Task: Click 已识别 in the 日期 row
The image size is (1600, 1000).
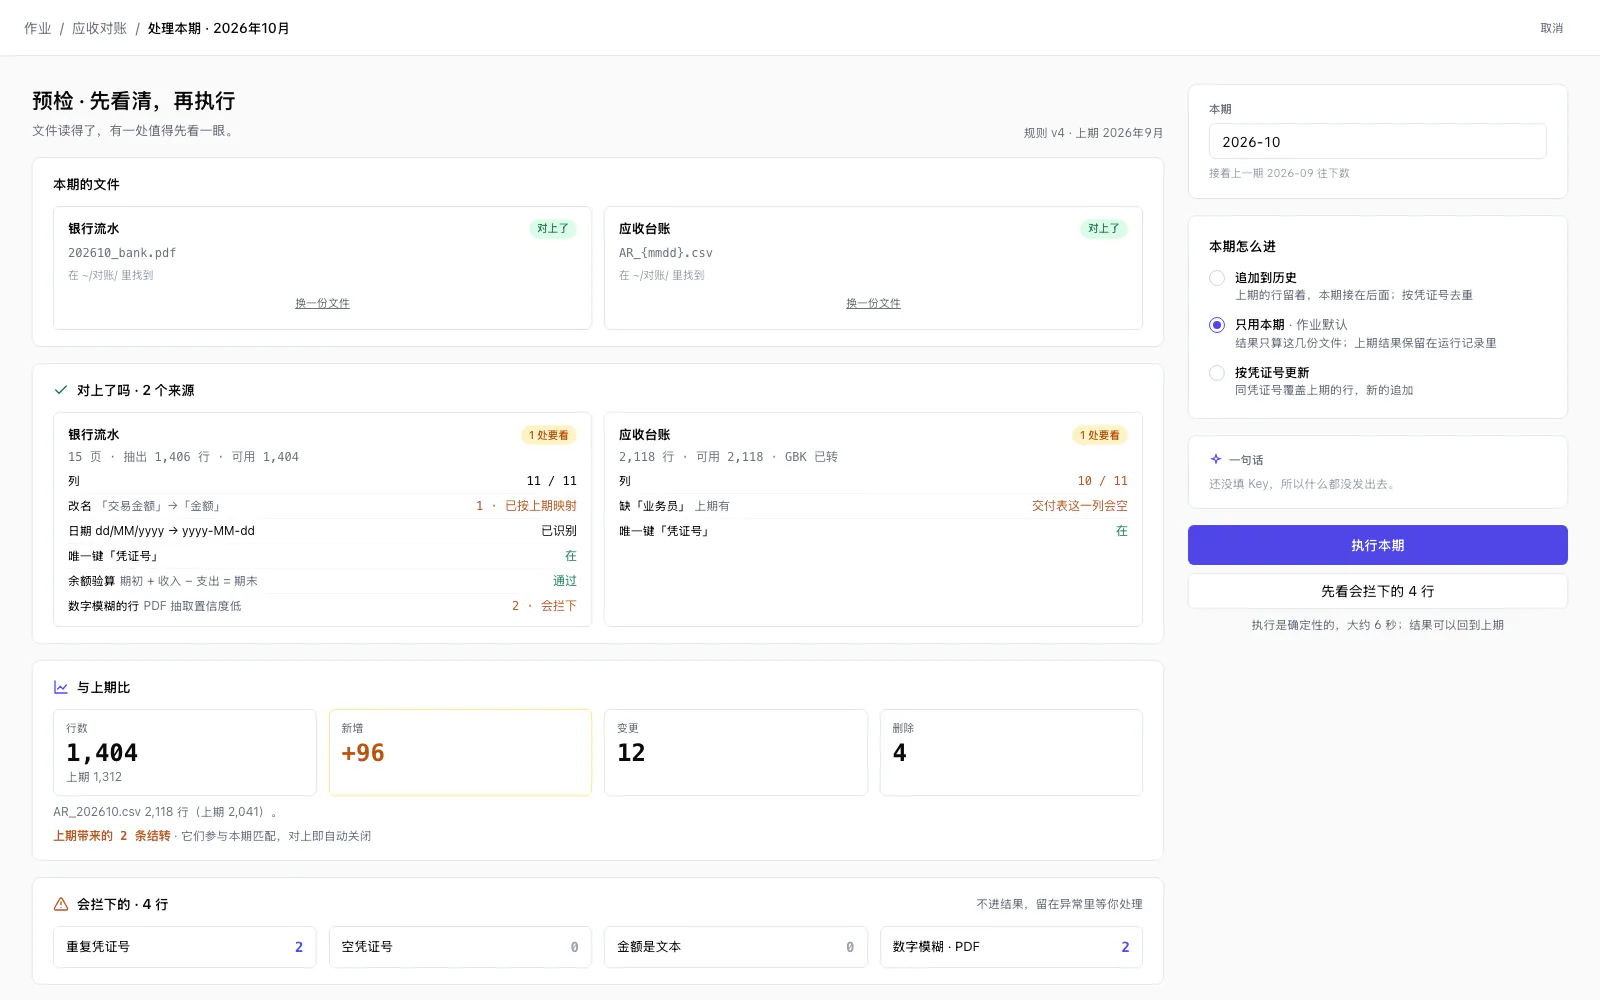Action: pos(559,531)
